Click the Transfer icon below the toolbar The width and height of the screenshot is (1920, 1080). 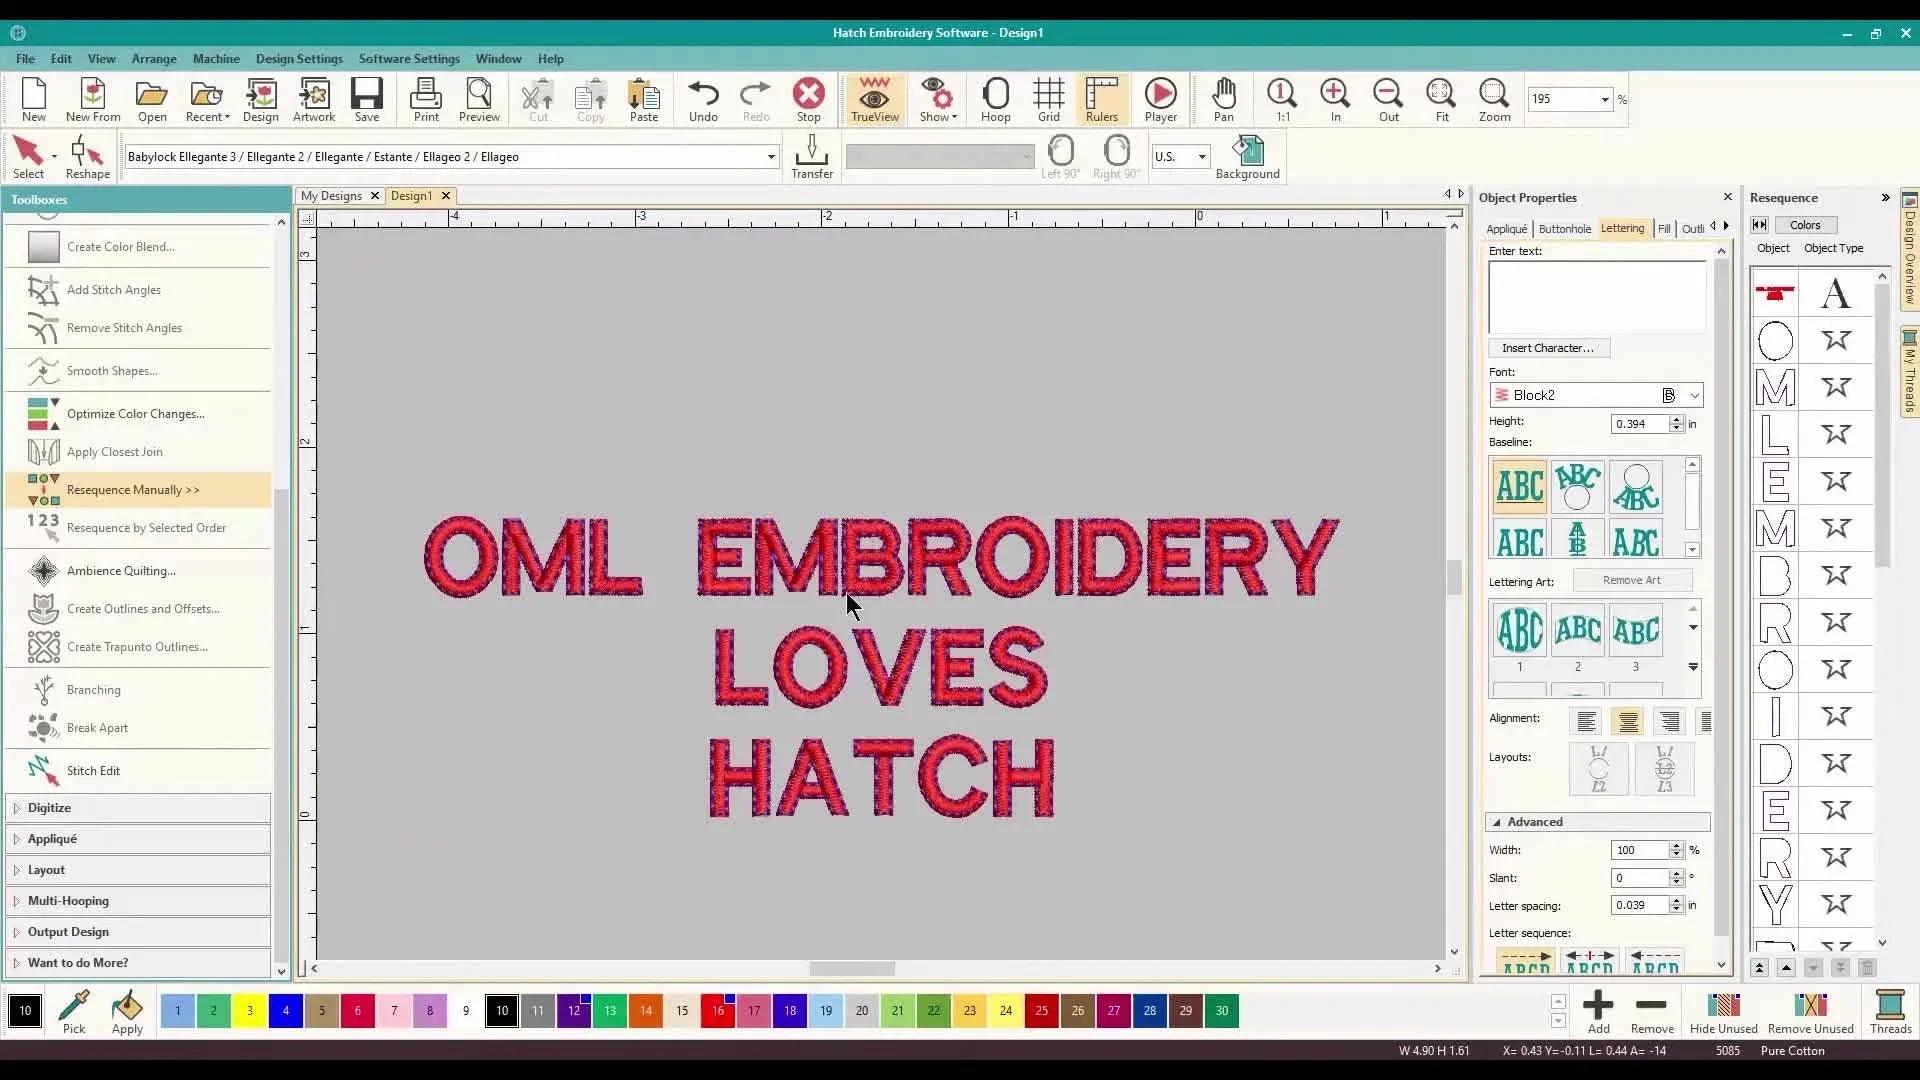click(811, 152)
